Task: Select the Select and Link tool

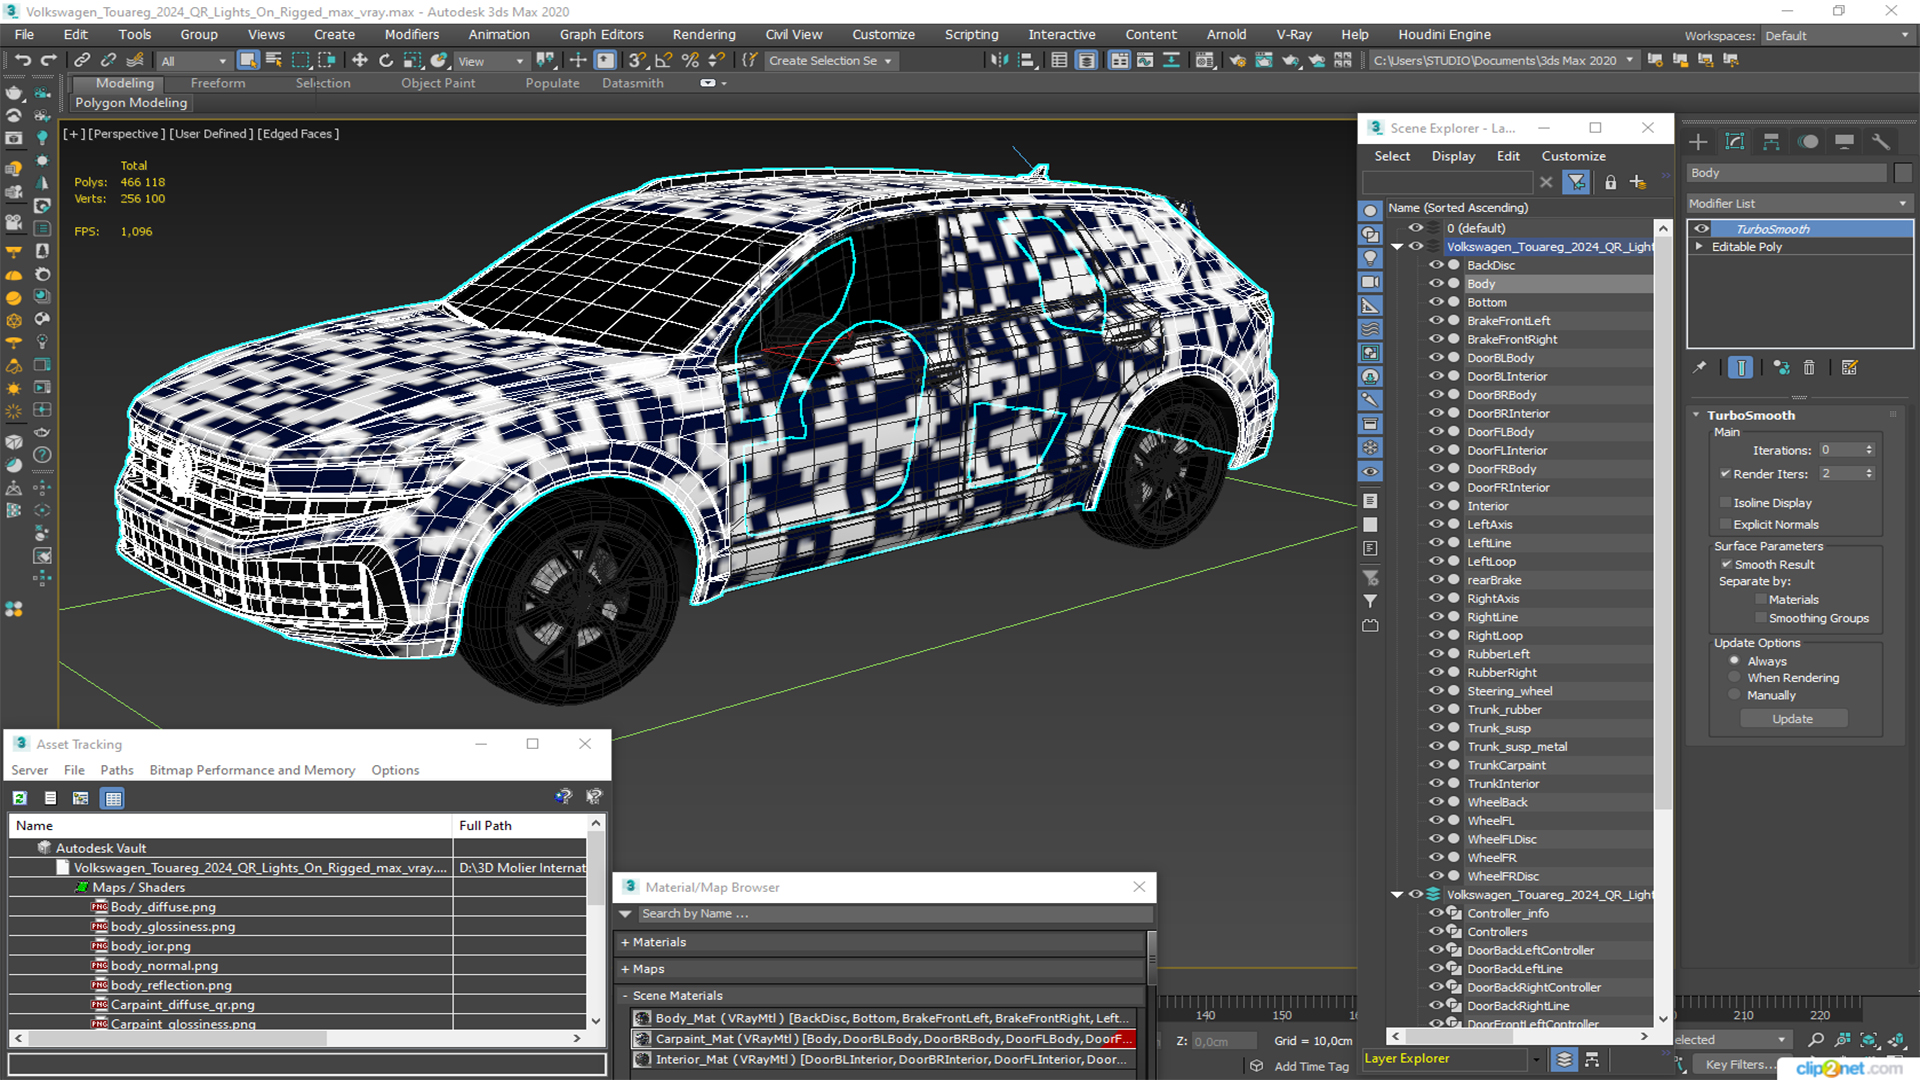Action: 83,61
